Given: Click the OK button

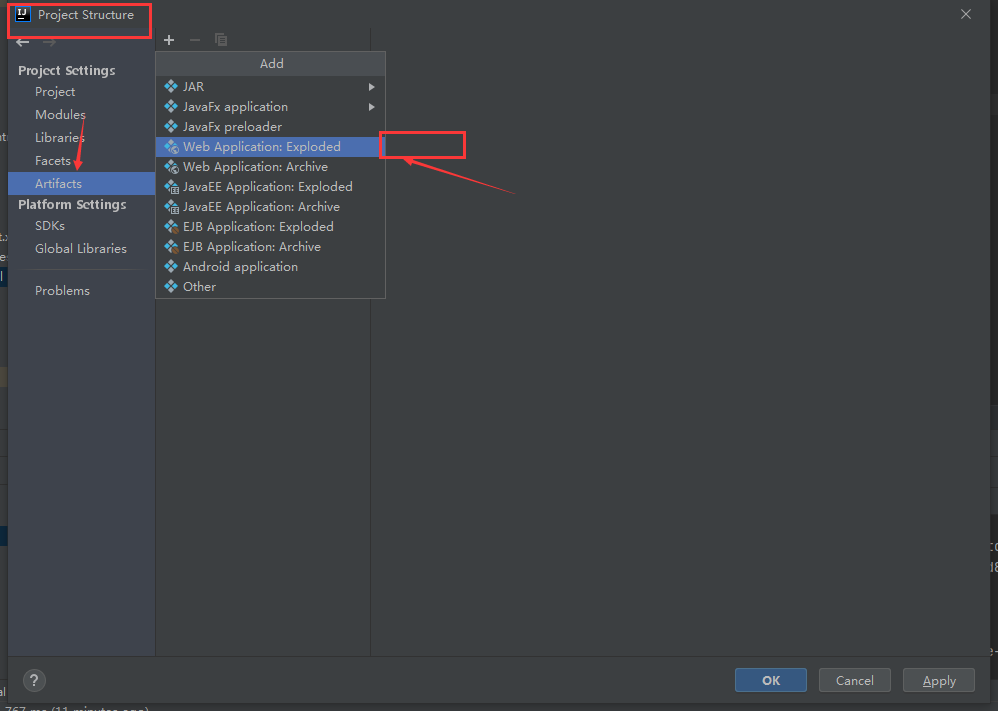Looking at the screenshot, I should click(x=771, y=680).
